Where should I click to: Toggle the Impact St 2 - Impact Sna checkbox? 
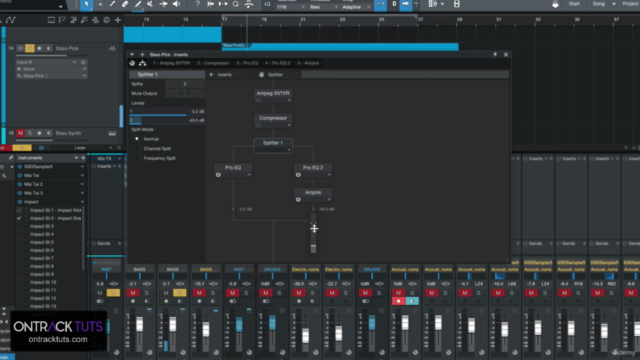pos(19,218)
